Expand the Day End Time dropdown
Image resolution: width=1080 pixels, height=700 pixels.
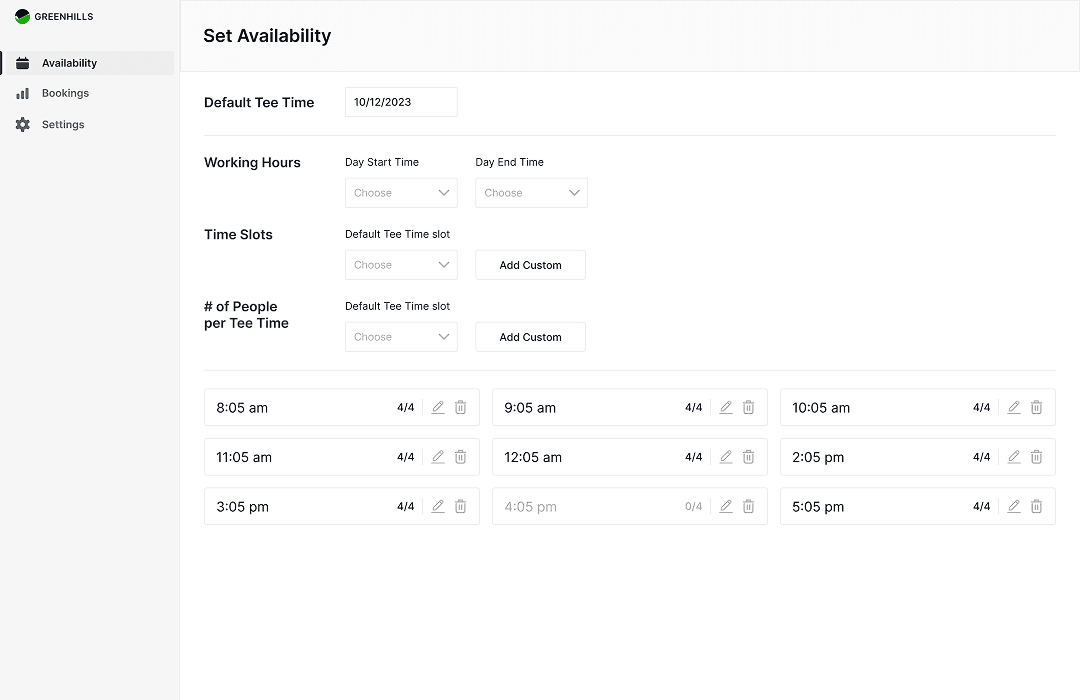[x=531, y=193]
